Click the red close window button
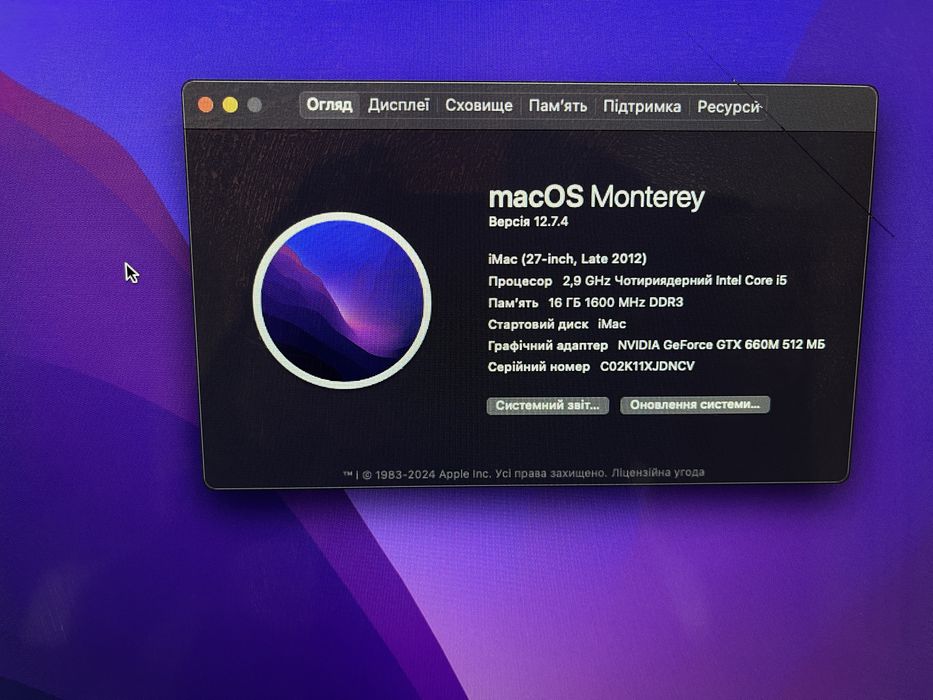Screen dimensions: 933x700 206,105
